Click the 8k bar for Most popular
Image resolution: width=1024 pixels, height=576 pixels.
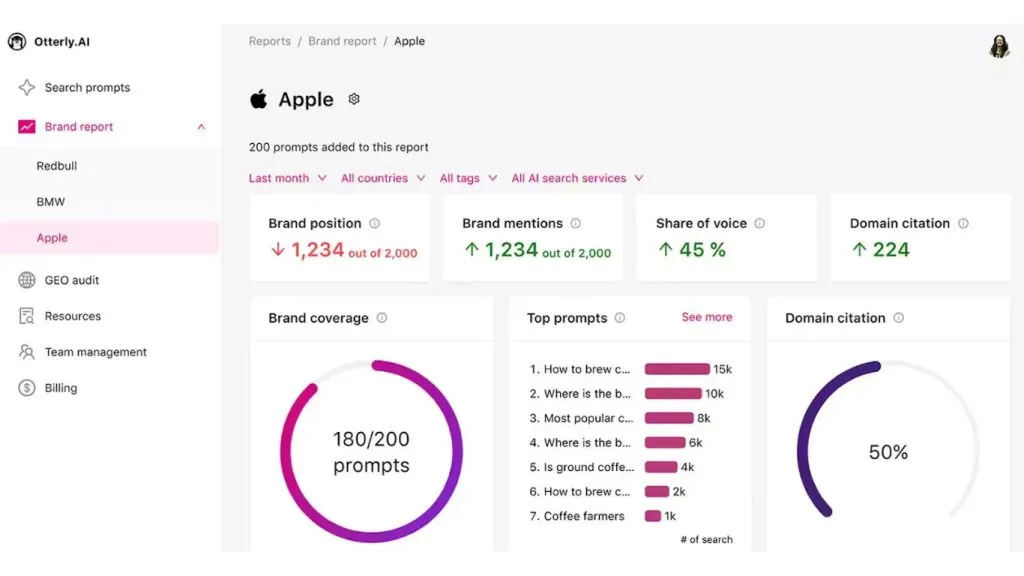coord(669,418)
